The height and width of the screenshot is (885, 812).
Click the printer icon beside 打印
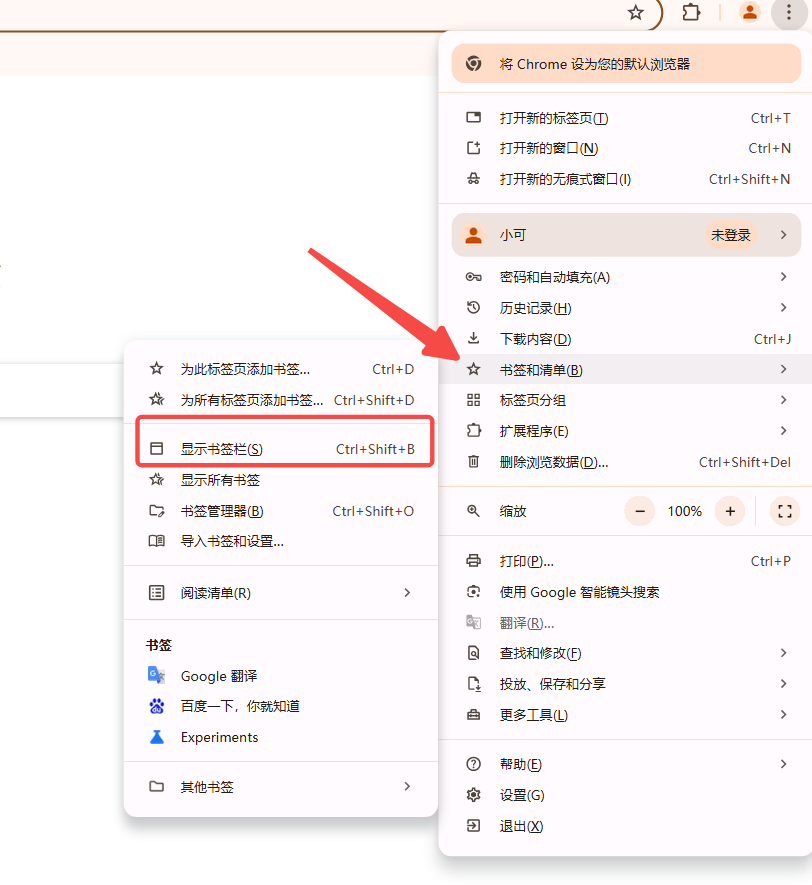pyautogui.click(x=473, y=561)
